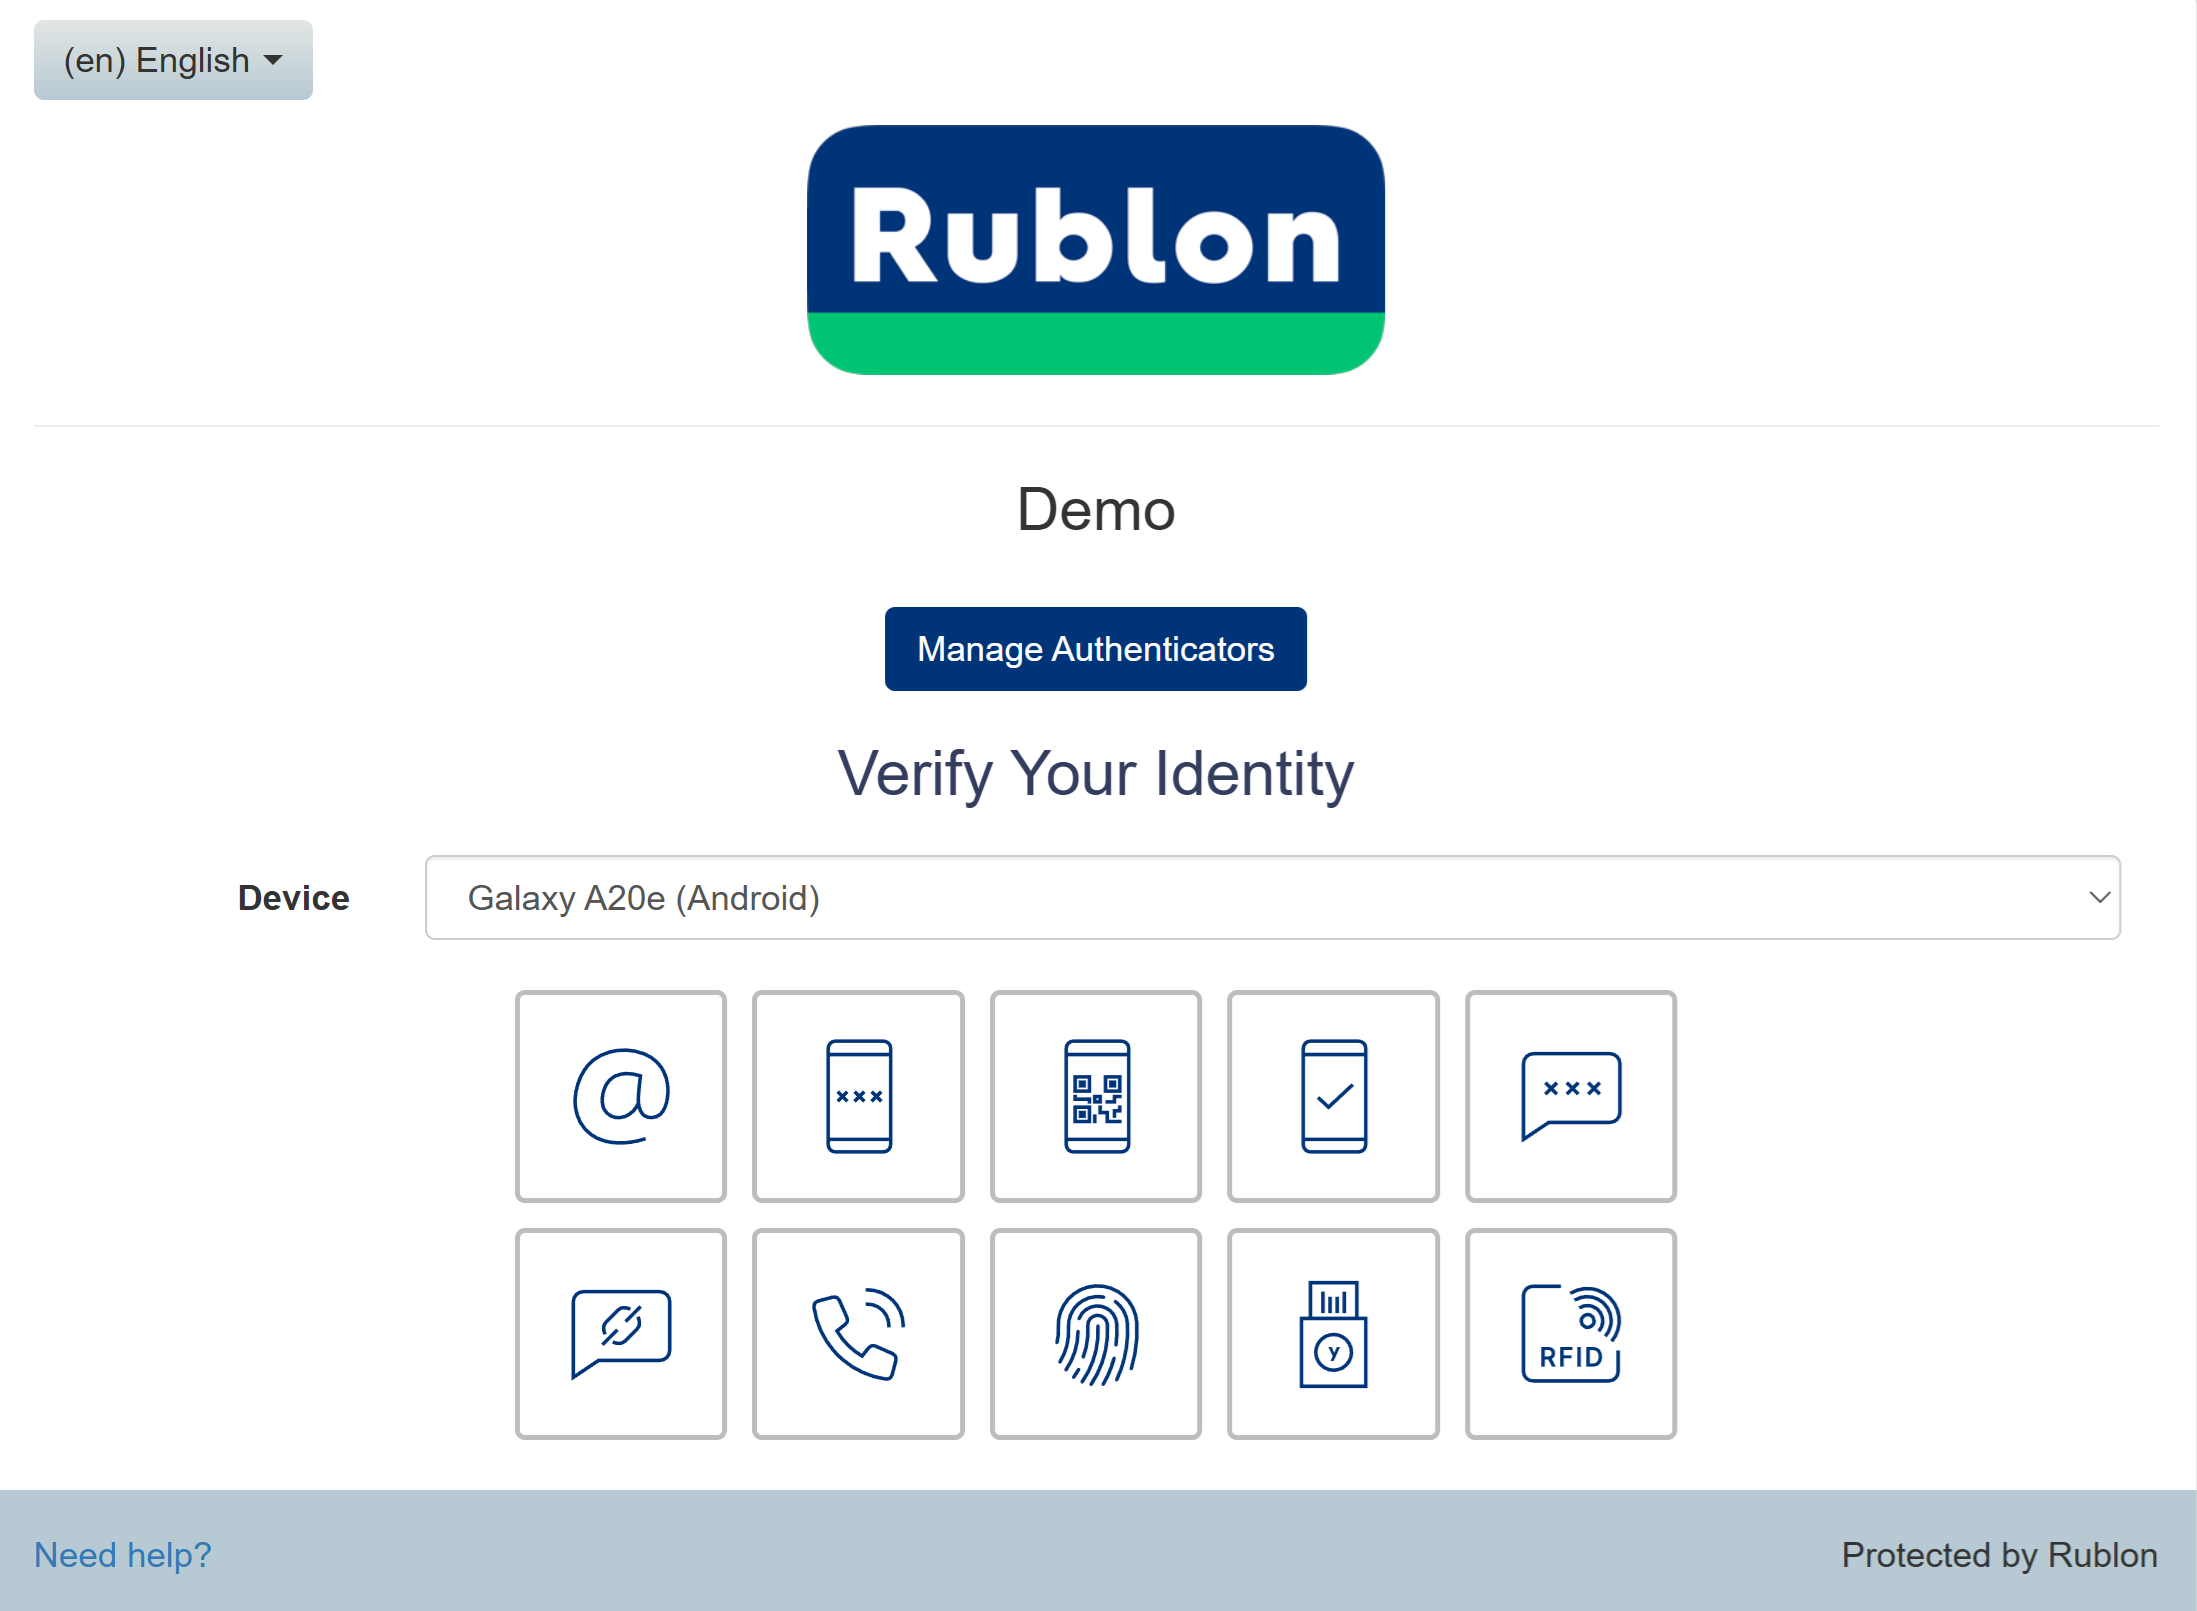
Task: Select the Email Link authentication method
Action: [x=620, y=1096]
